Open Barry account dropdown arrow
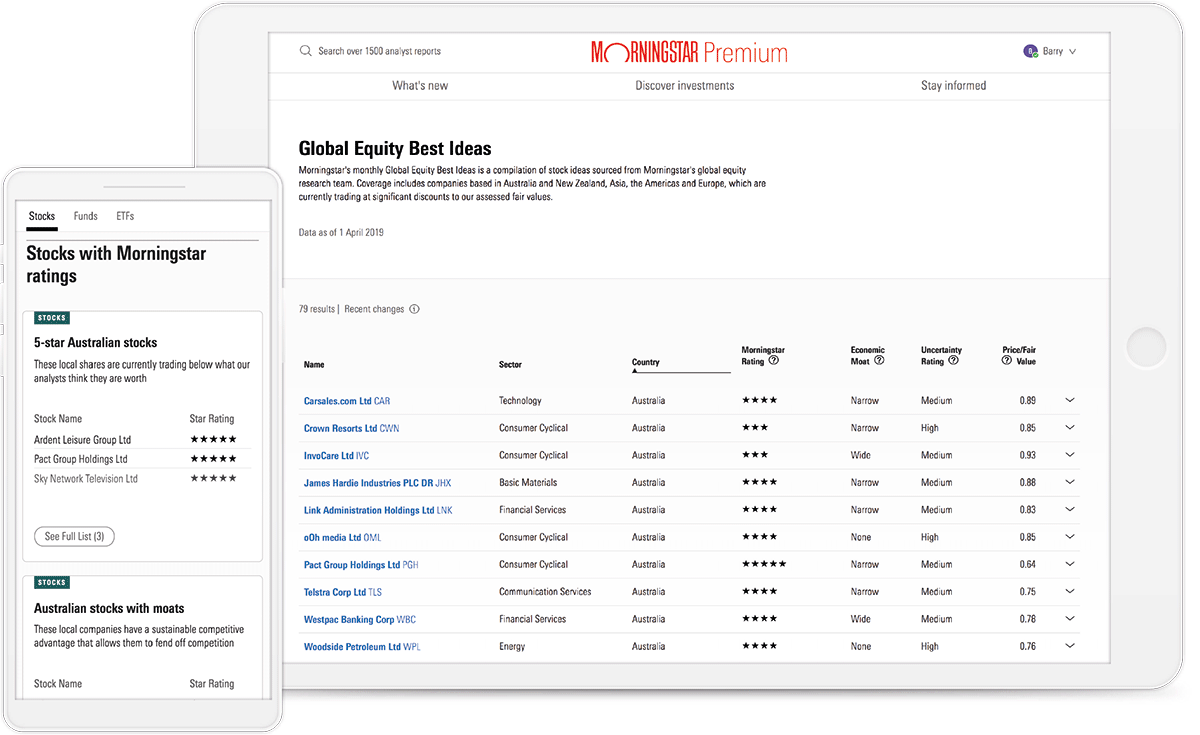The height and width of the screenshot is (735, 1200). (1073, 51)
